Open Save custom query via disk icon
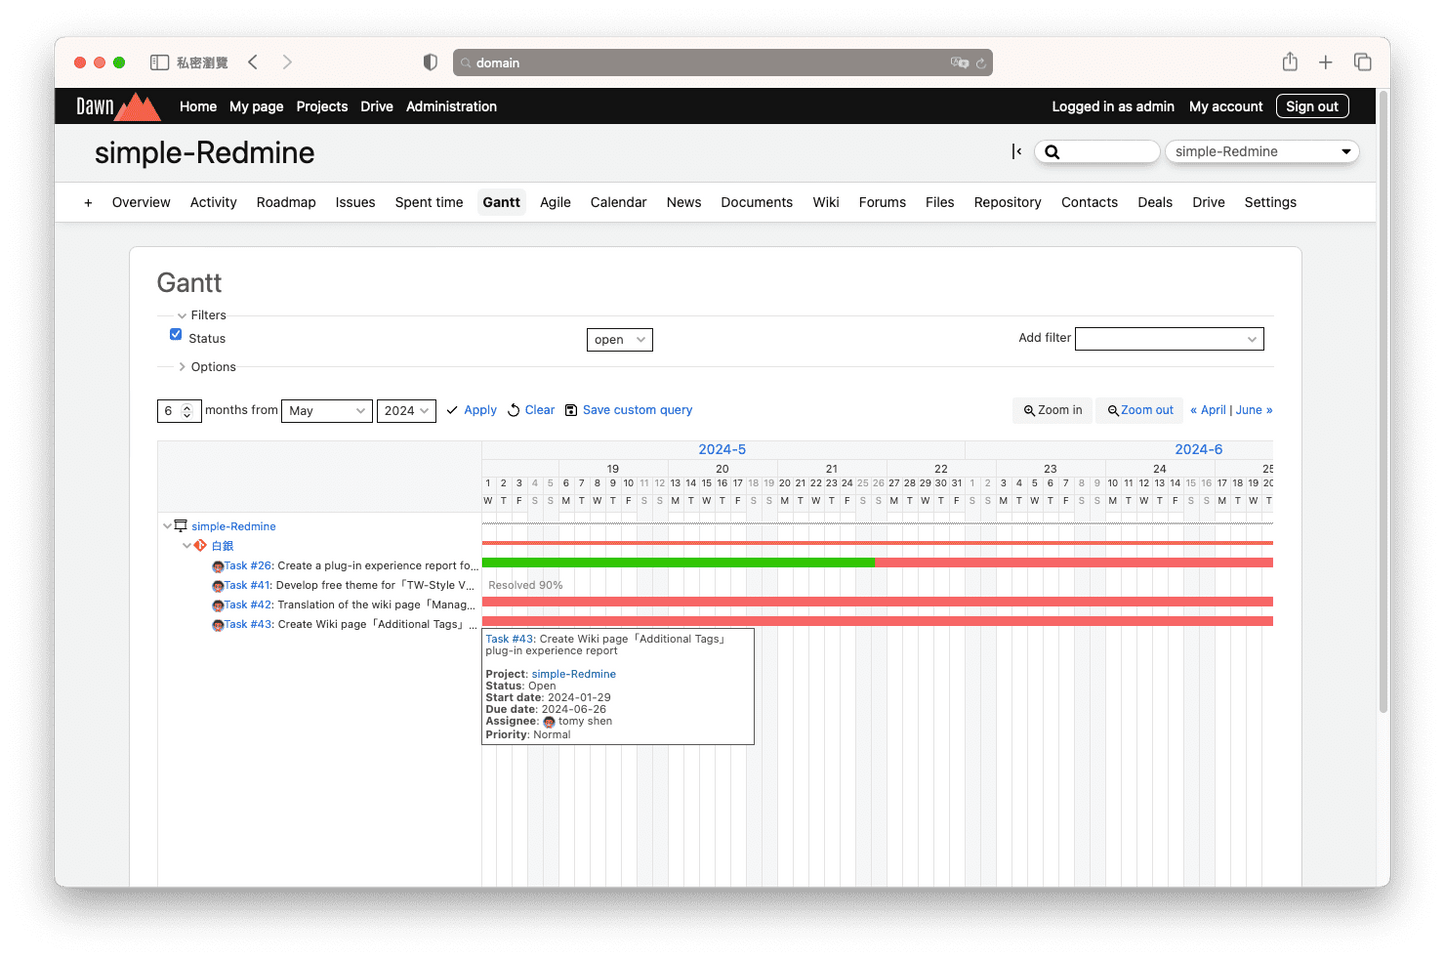Screen dimensions: 1445x959 570,410
